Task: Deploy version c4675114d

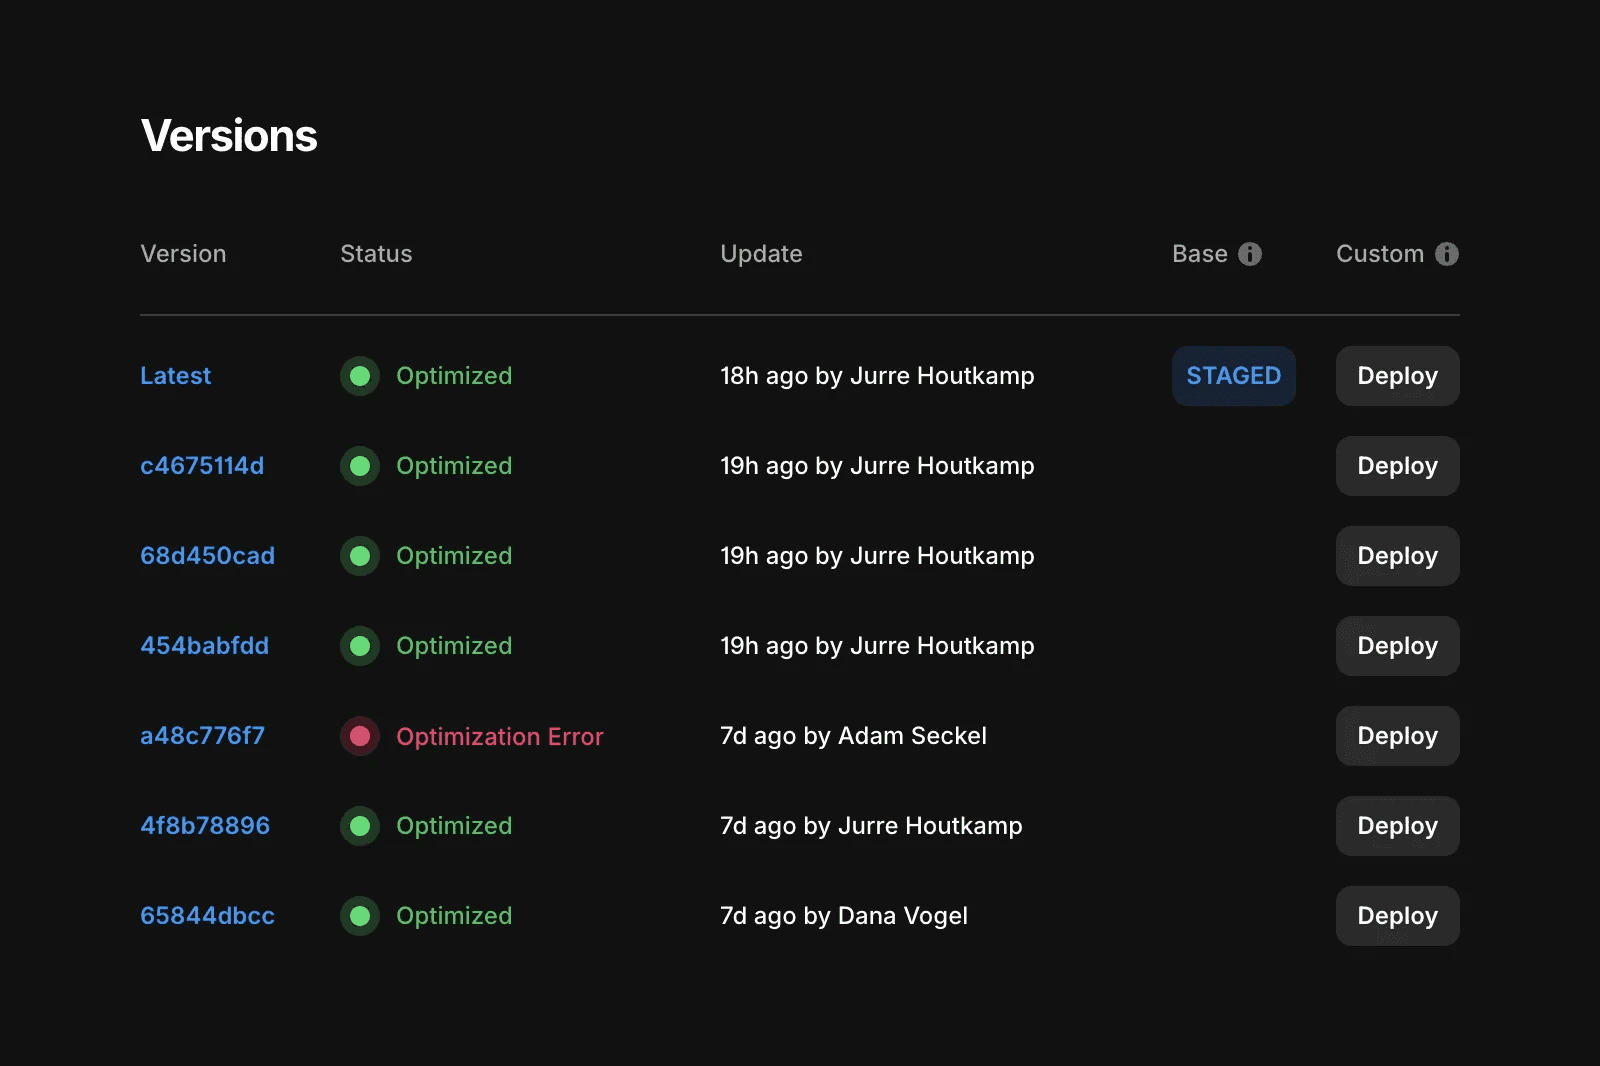Action: (1398, 466)
